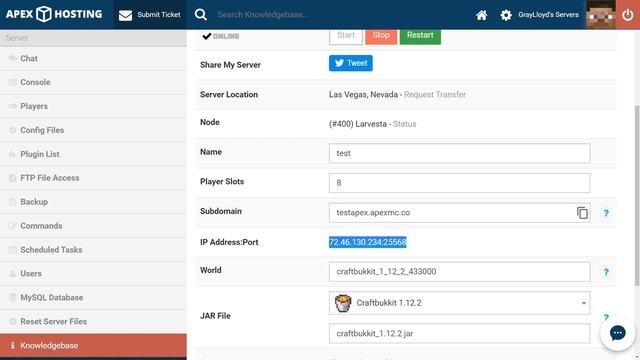
Task: Open Plugin List menu item
Action: pos(93,154)
